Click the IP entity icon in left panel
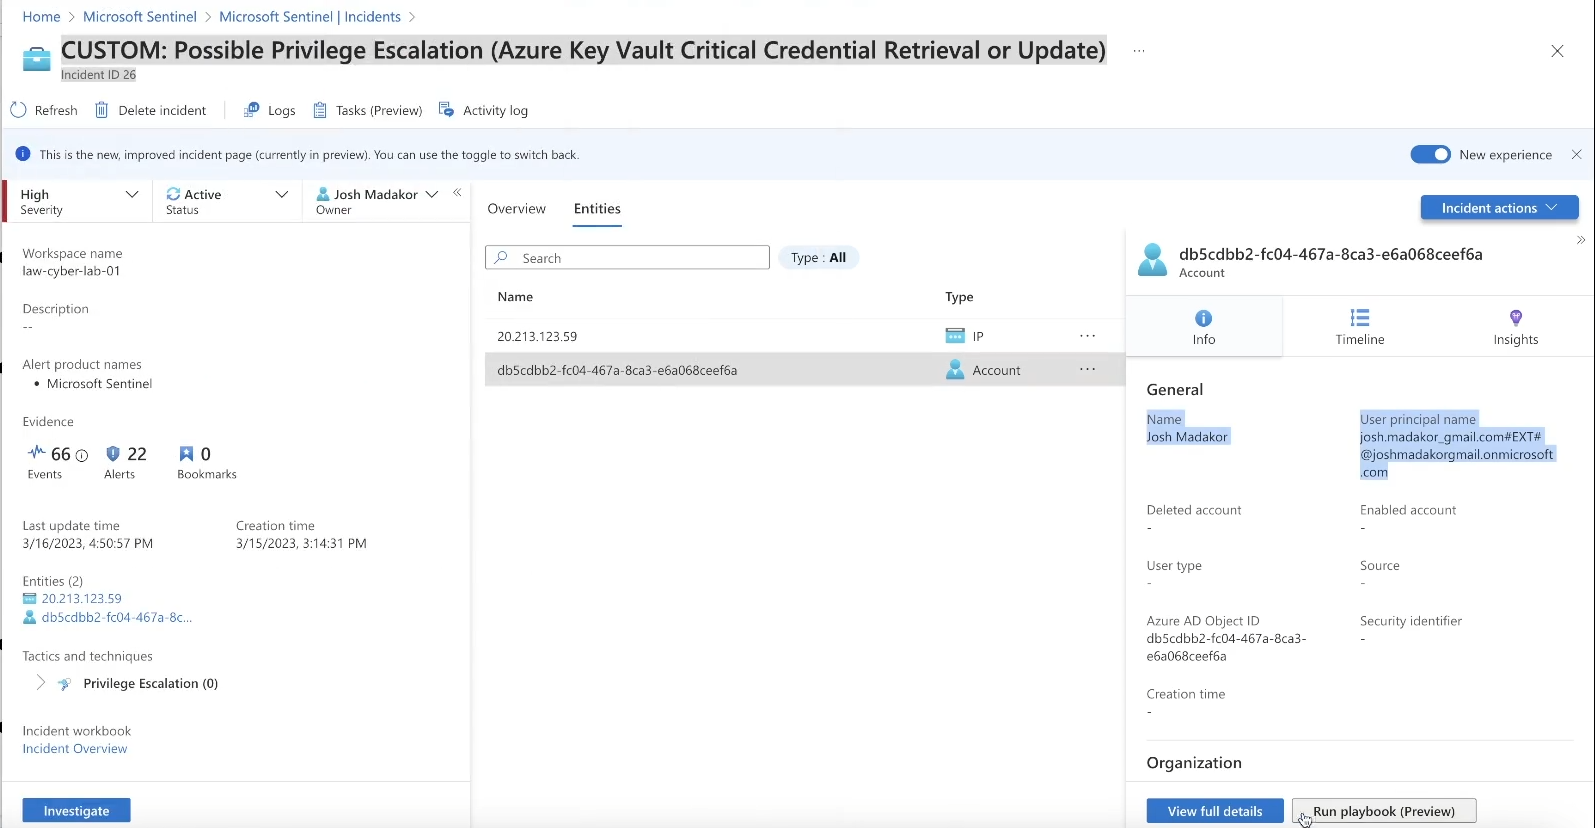1595x828 pixels. (x=29, y=599)
